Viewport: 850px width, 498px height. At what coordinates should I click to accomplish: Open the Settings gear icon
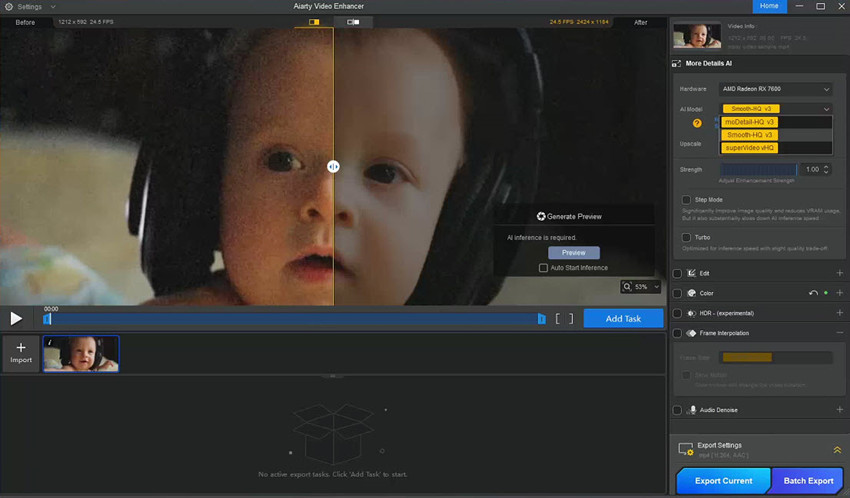(9, 7)
